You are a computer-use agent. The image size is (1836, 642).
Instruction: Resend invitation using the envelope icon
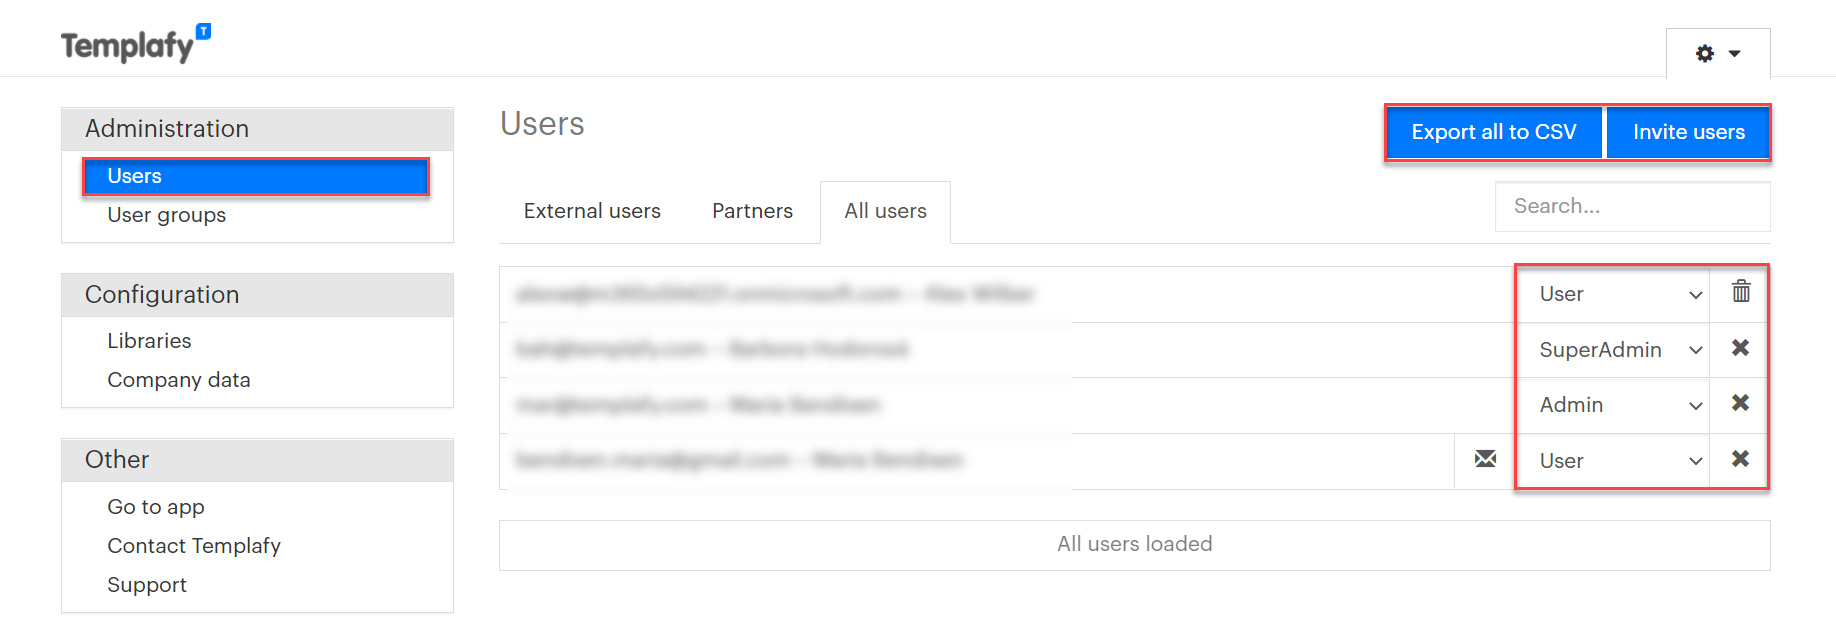point(1485,460)
